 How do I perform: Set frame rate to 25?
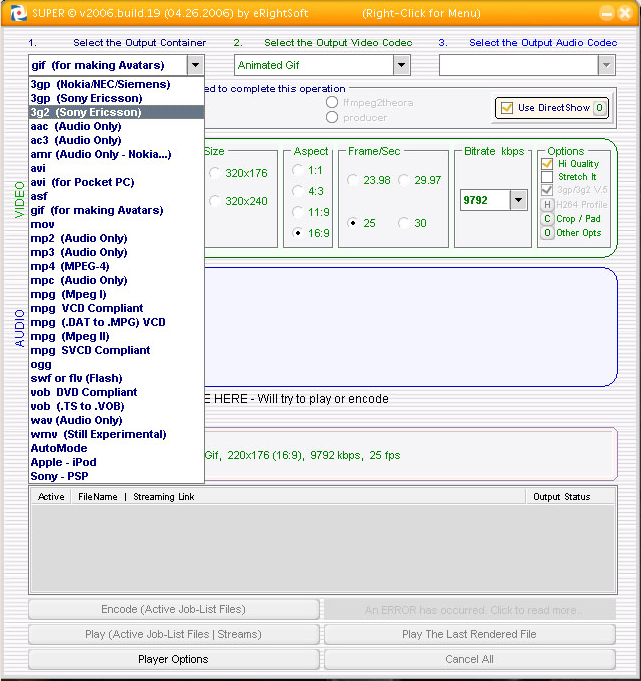coord(353,223)
